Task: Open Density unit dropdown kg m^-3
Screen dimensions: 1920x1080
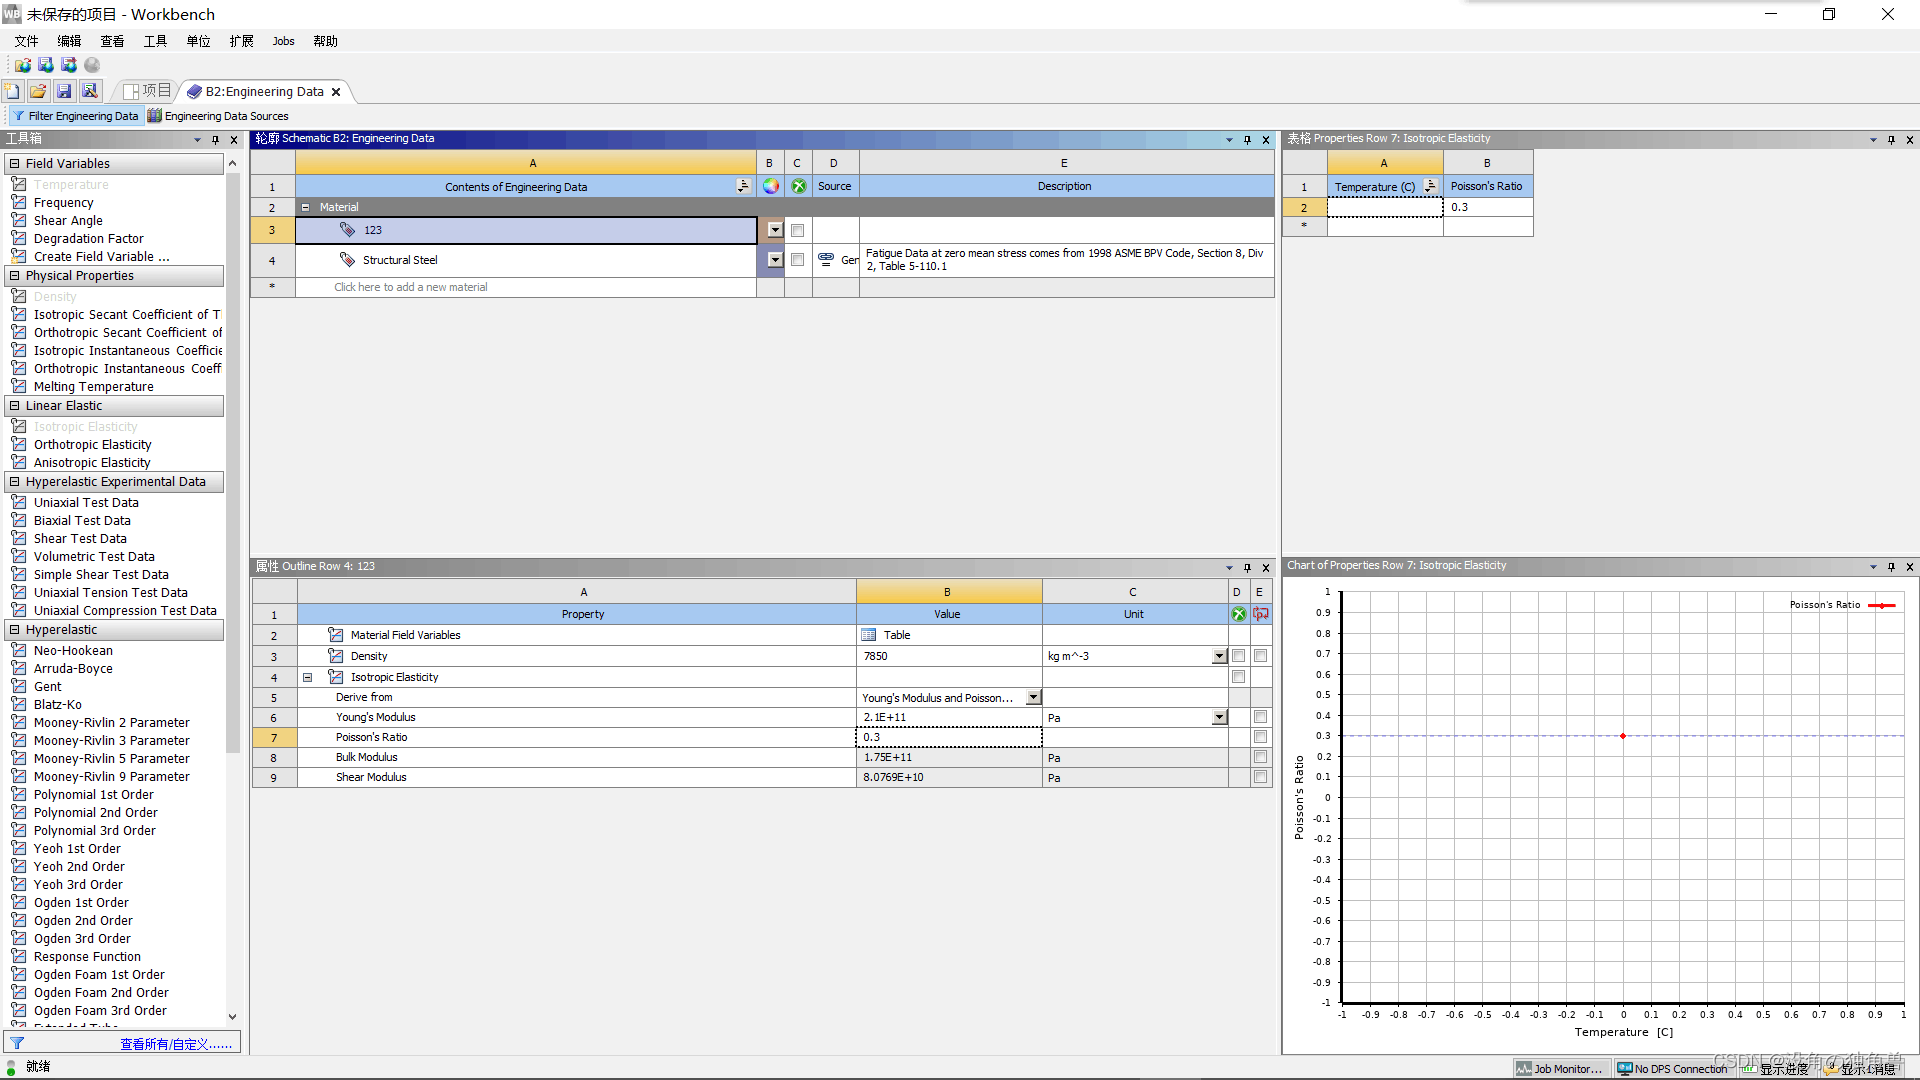Action: tap(1219, 657)
